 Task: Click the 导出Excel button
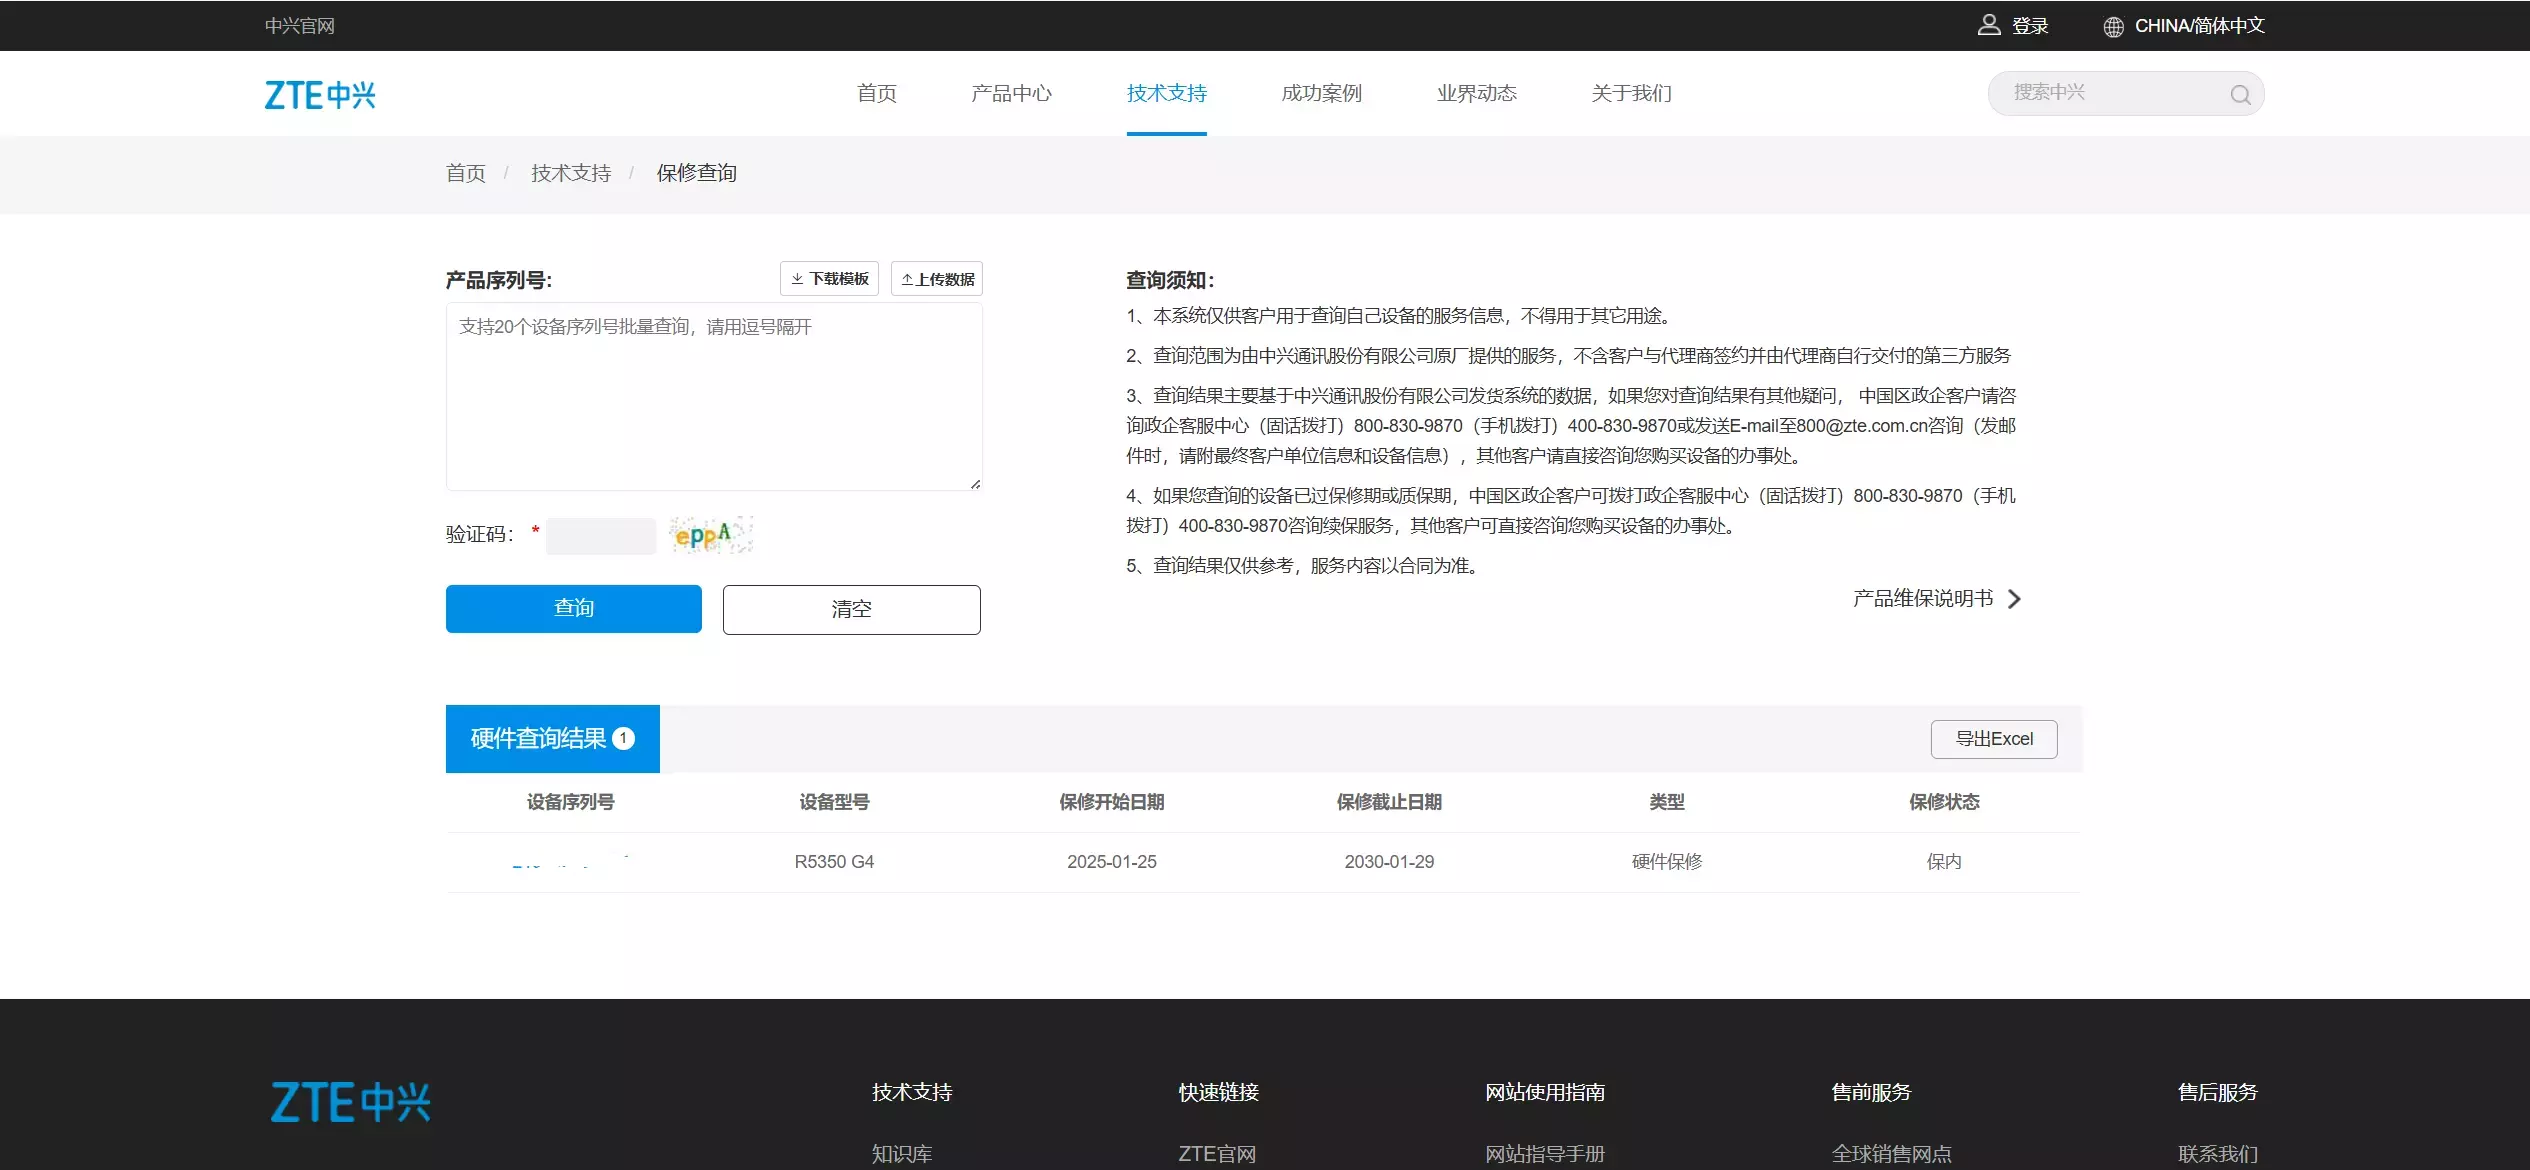1994,739
